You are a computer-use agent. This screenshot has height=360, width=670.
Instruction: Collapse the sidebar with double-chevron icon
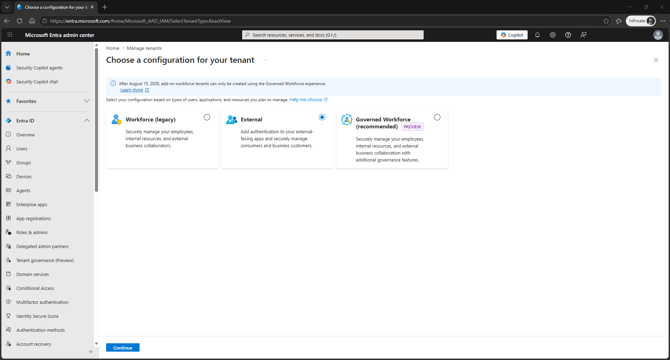(91, 351)
